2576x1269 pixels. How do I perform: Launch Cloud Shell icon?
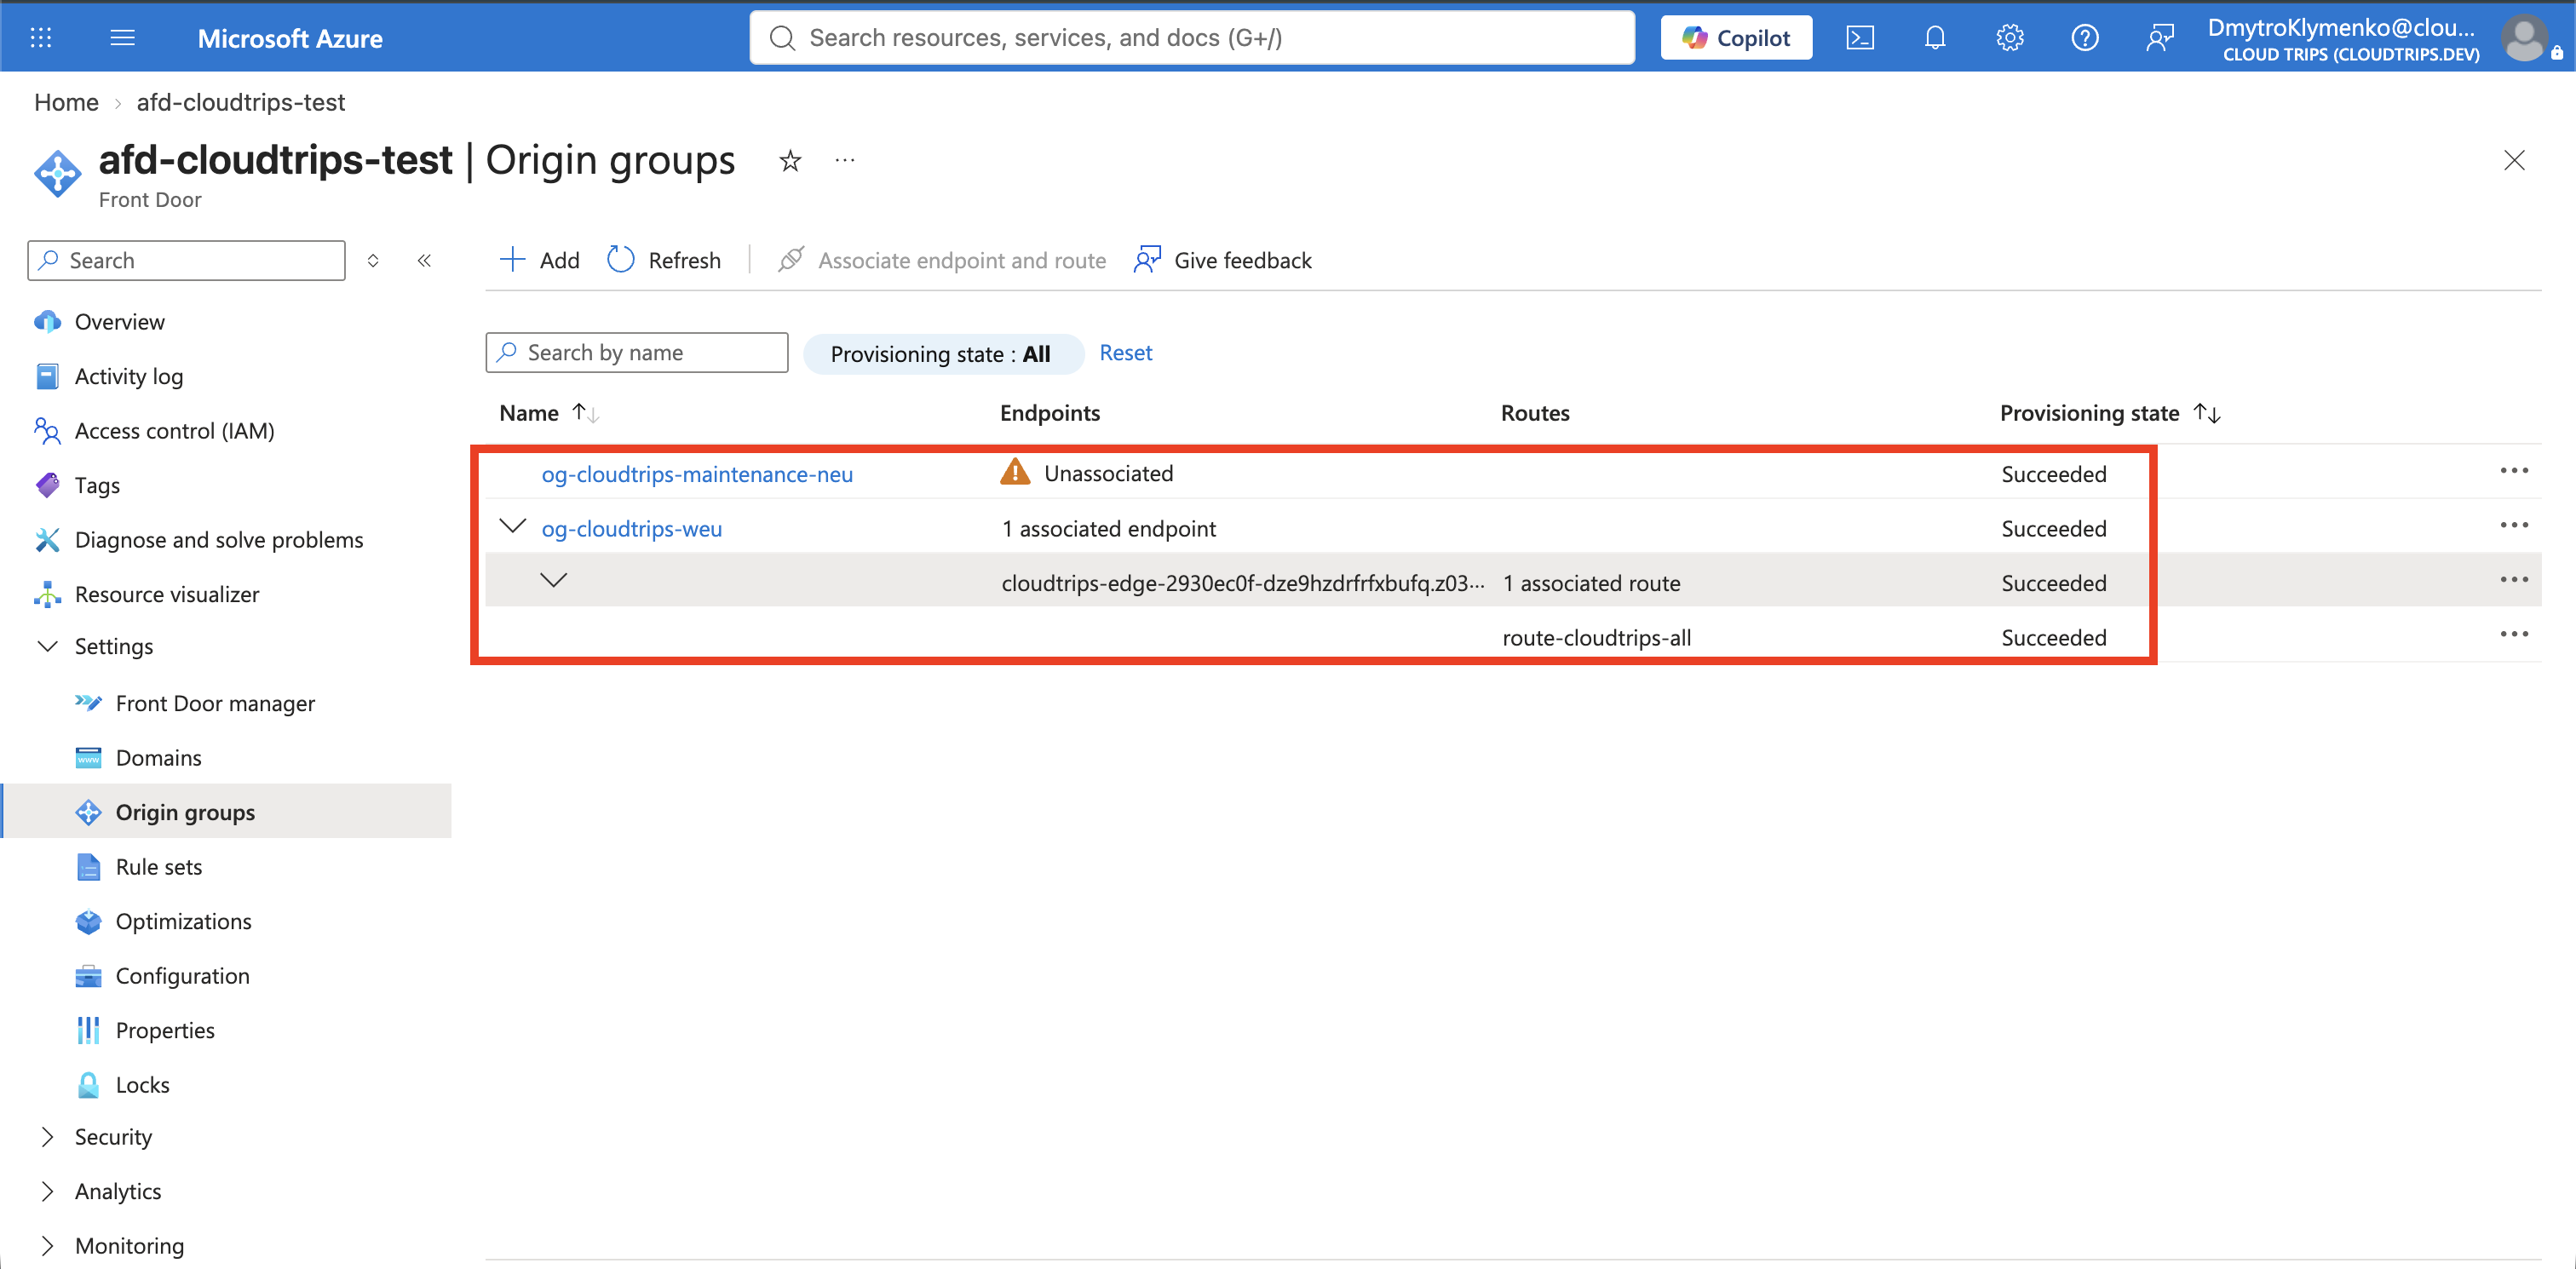point(1860,38)
